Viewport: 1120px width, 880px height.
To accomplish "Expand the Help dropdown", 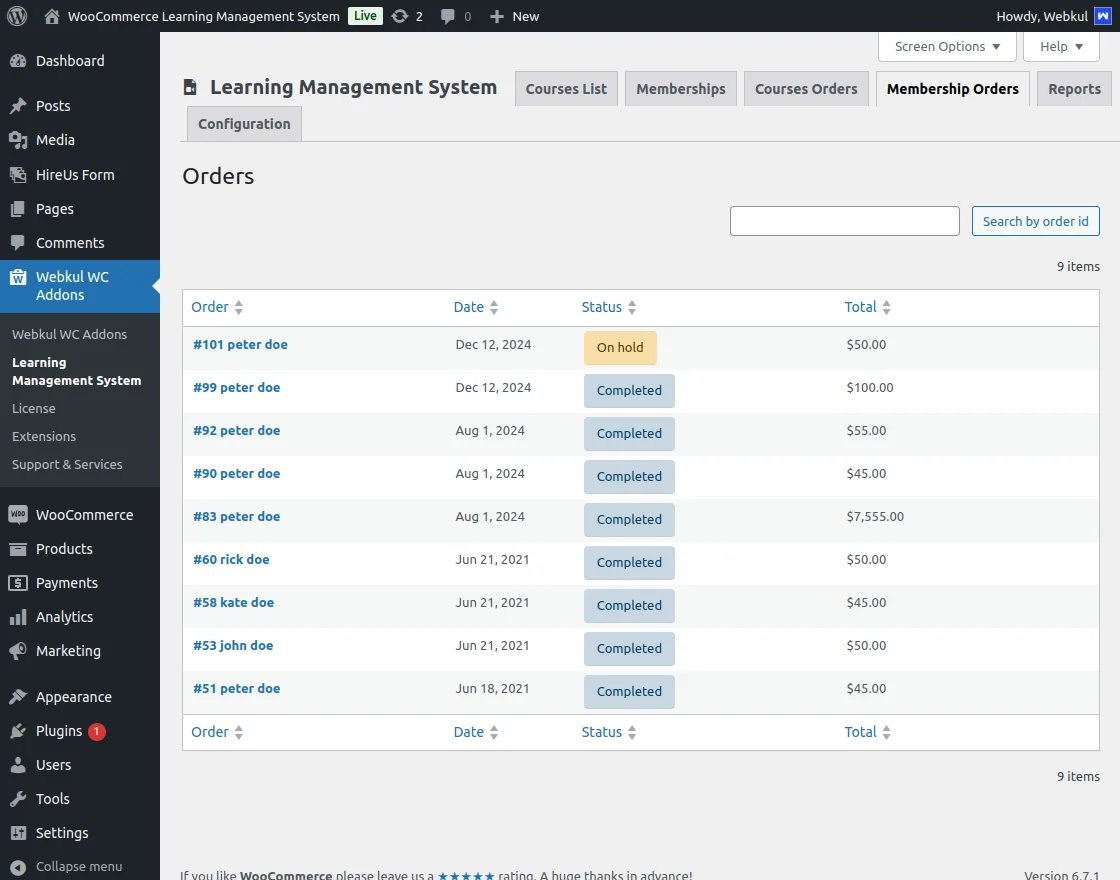I will [1060, 46].
